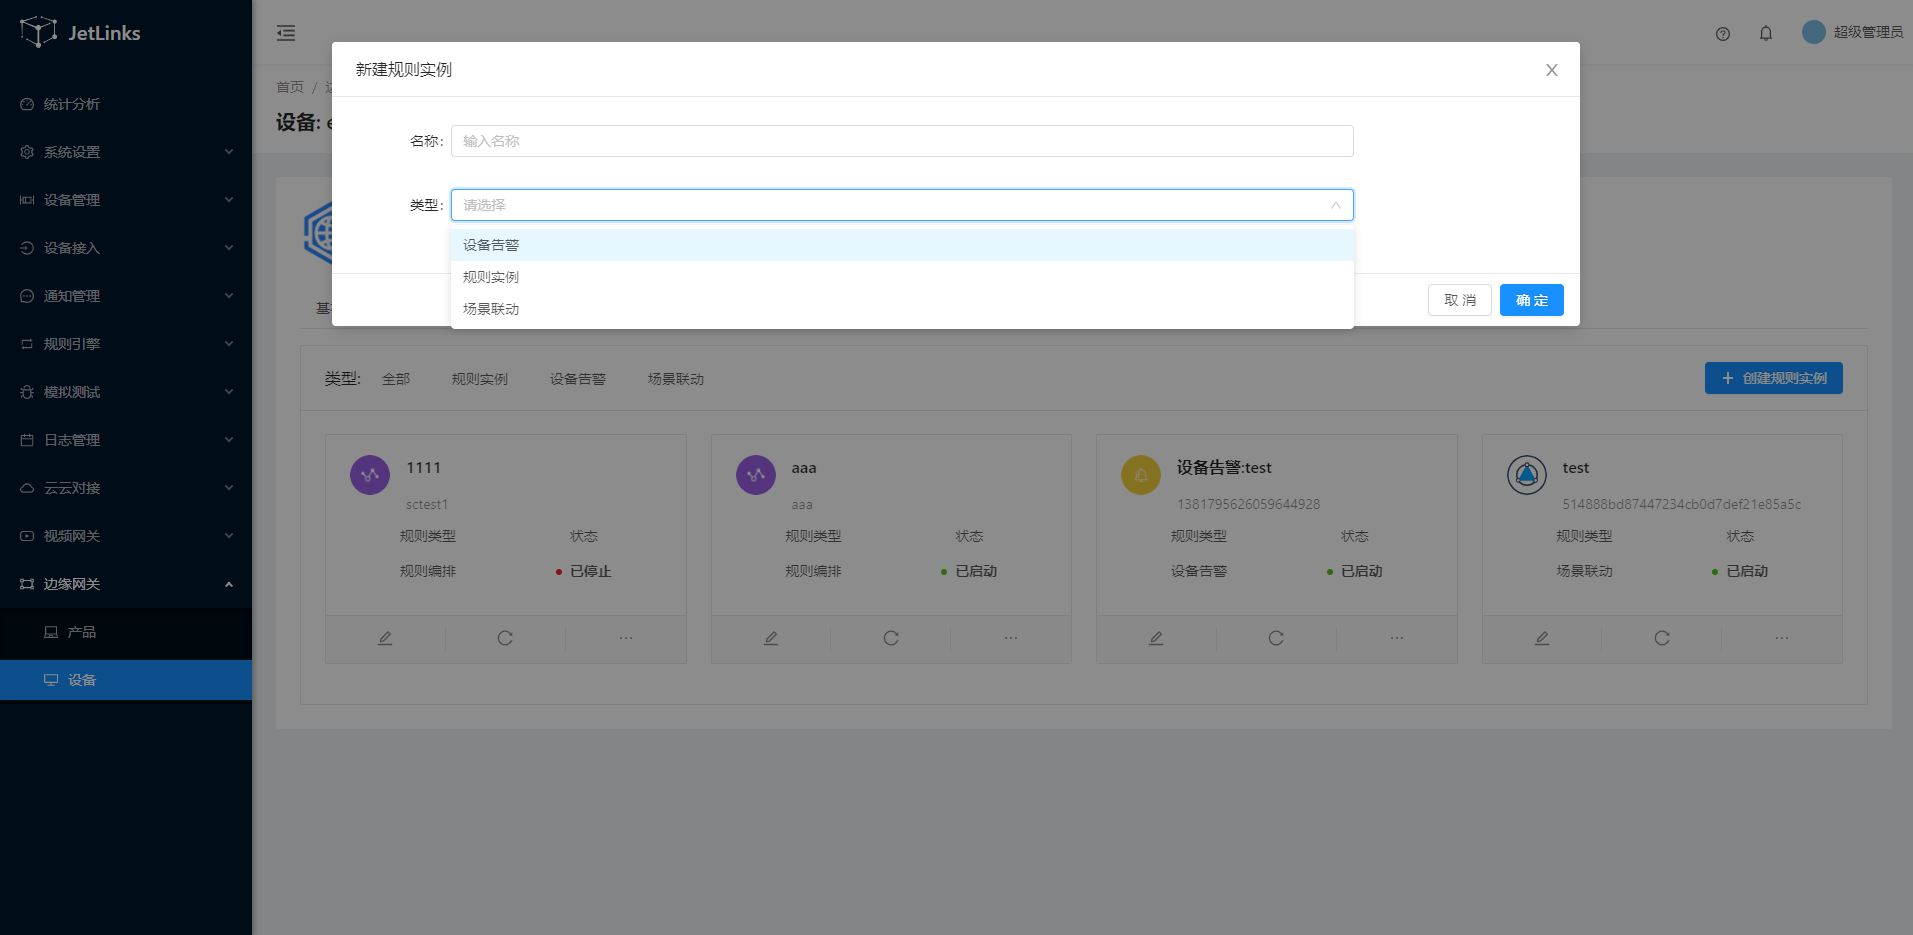1913x935 pixels.
Task: Open the 统计分析 sidebar menu item
Action: click(x=72, y=104)
